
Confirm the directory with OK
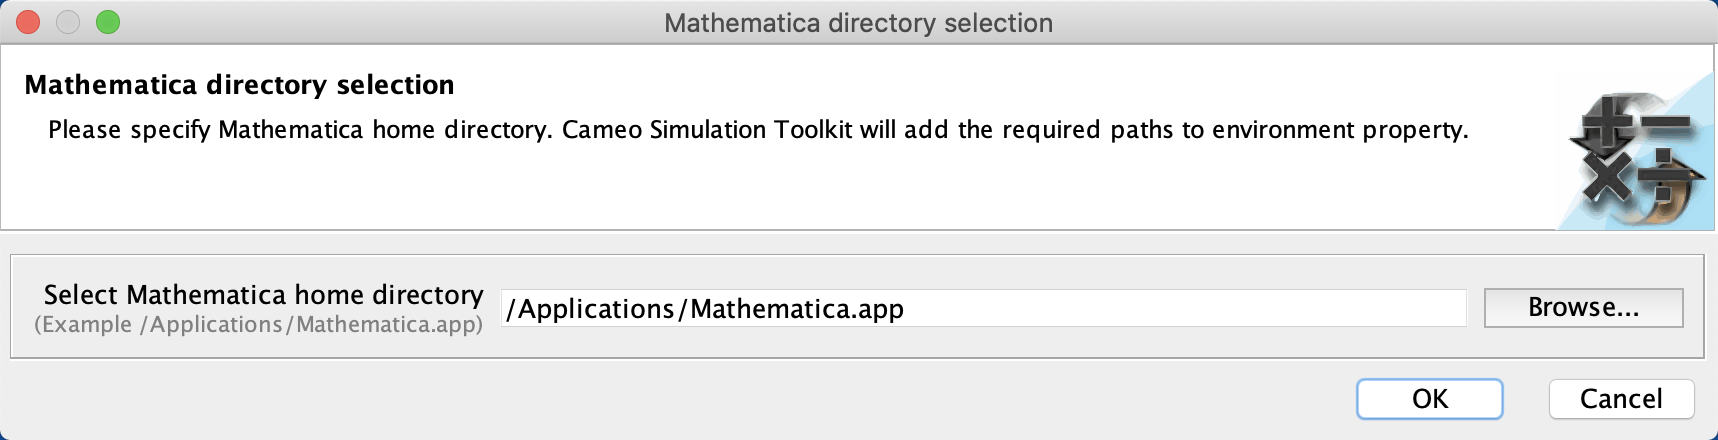click(x=1429, y=399)
